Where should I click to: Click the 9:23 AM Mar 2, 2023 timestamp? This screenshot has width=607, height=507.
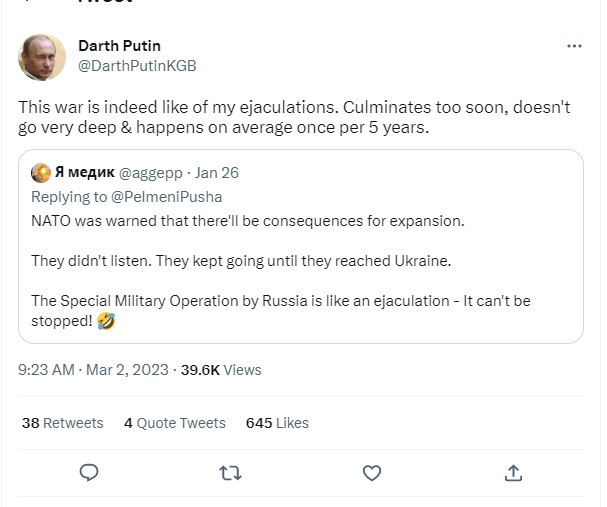(x=93, y=370)
